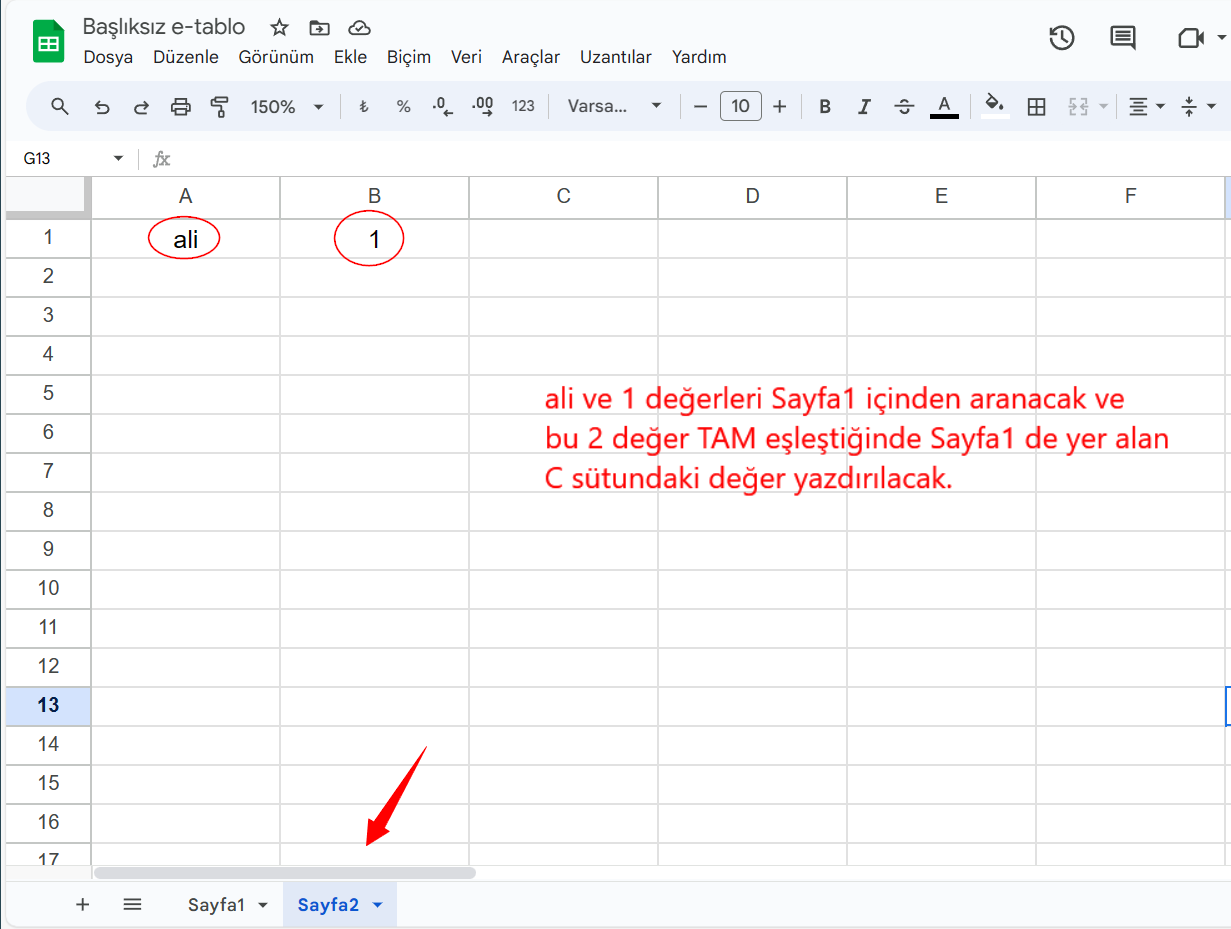Increase decimal places
Image resolution: width=1231 pixels, height=929 pixels.
click(x=483, y=106)
